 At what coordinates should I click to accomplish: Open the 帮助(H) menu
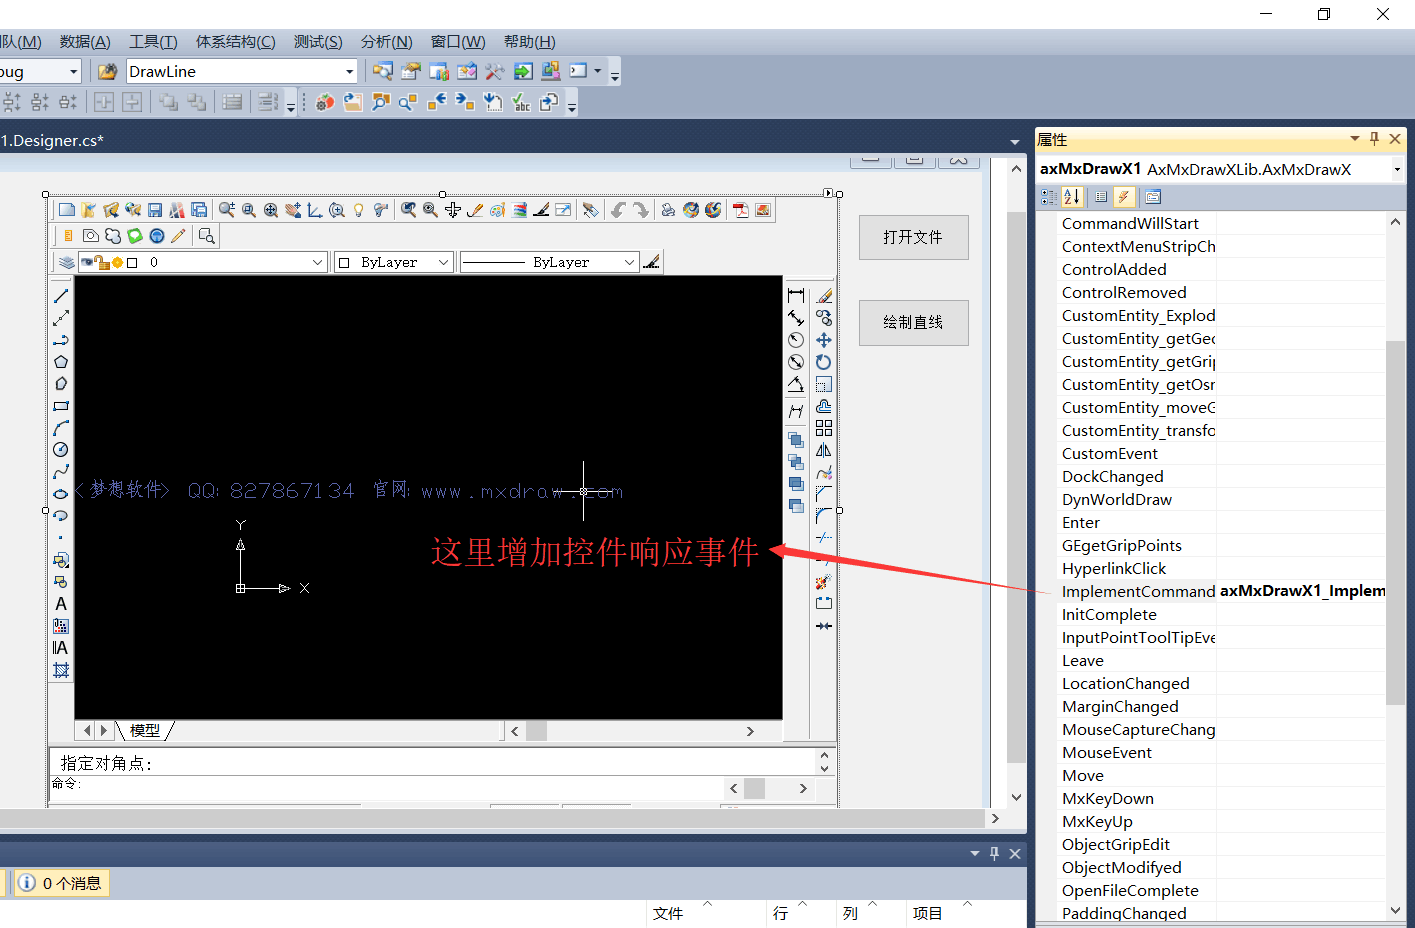click(x=529, y=41)
